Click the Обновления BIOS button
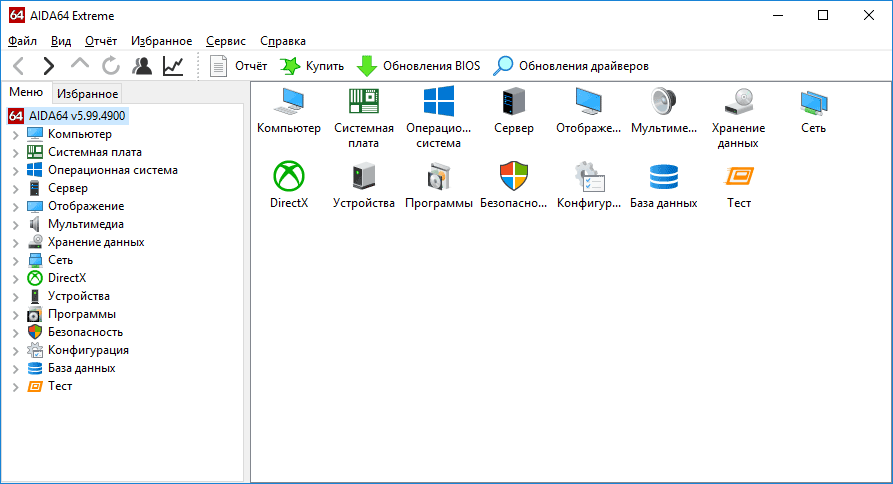Screen dimensions: 893x484 419,66
